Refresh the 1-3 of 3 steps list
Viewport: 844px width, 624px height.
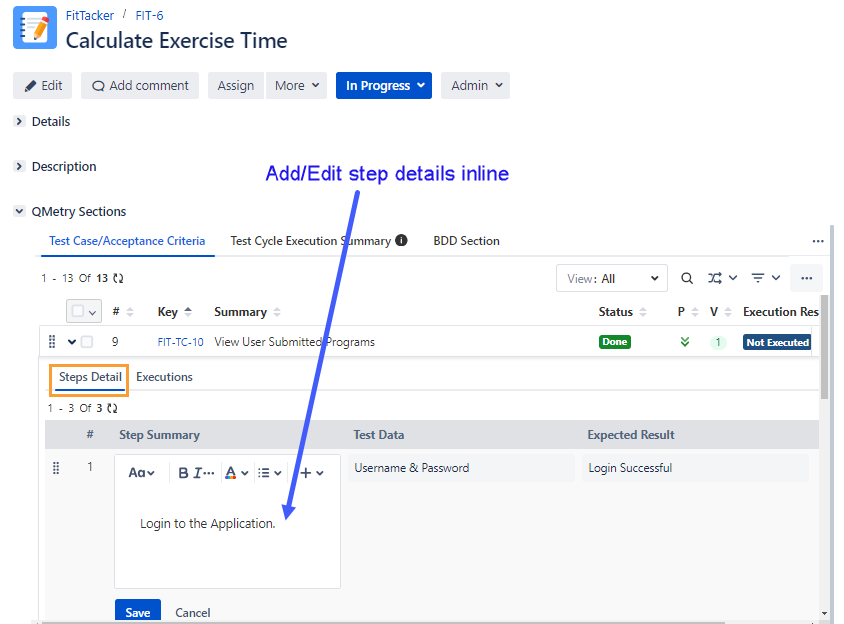pyautogui.click(x=112, y=408)
